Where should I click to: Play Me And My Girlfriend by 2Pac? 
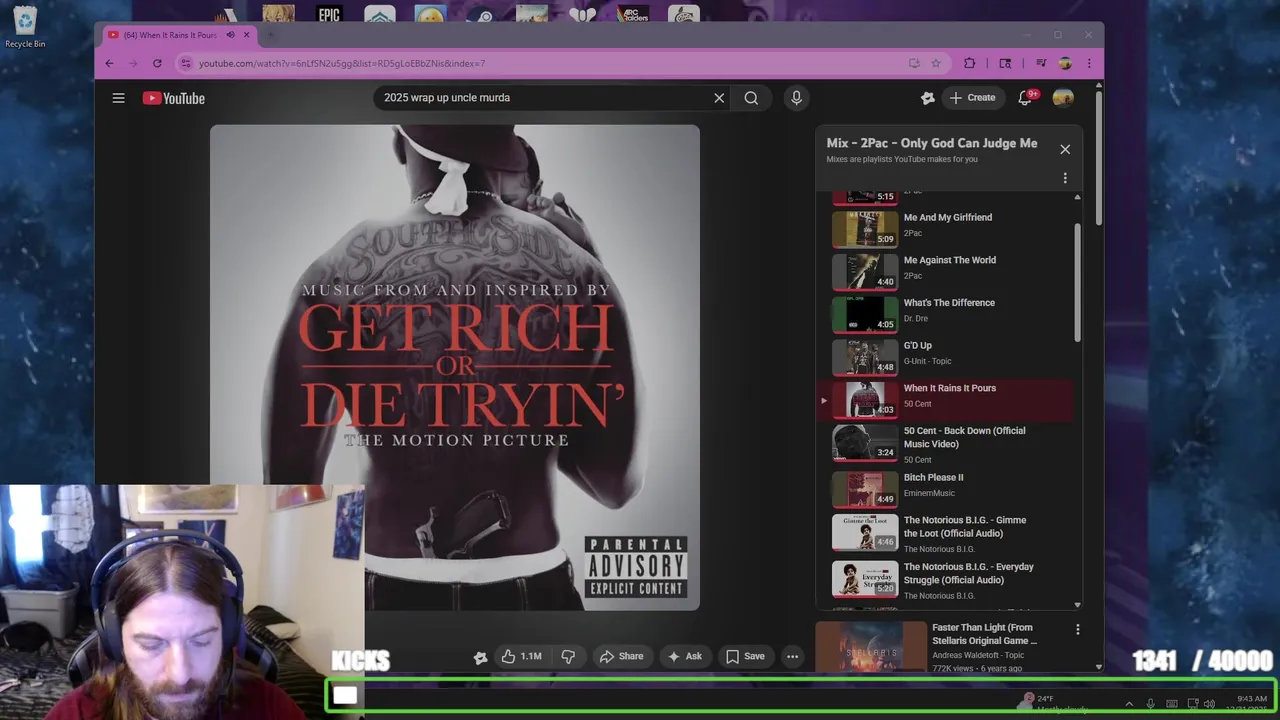tap(945, 228)
